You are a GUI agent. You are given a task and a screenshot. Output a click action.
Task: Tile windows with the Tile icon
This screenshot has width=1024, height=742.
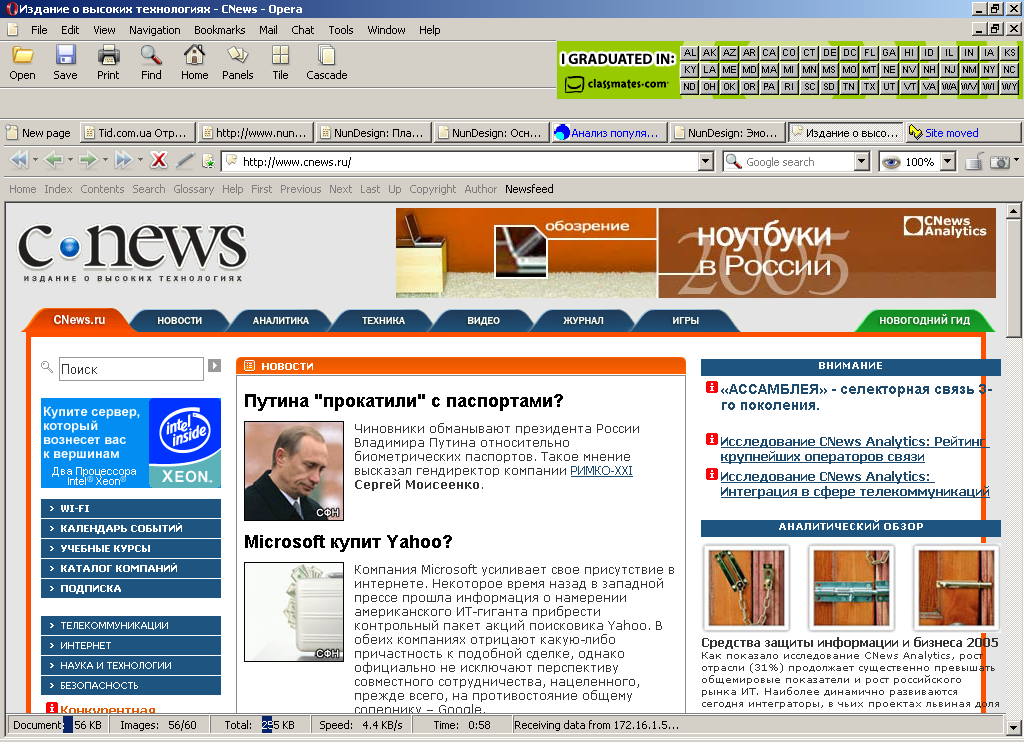point(280,55)
